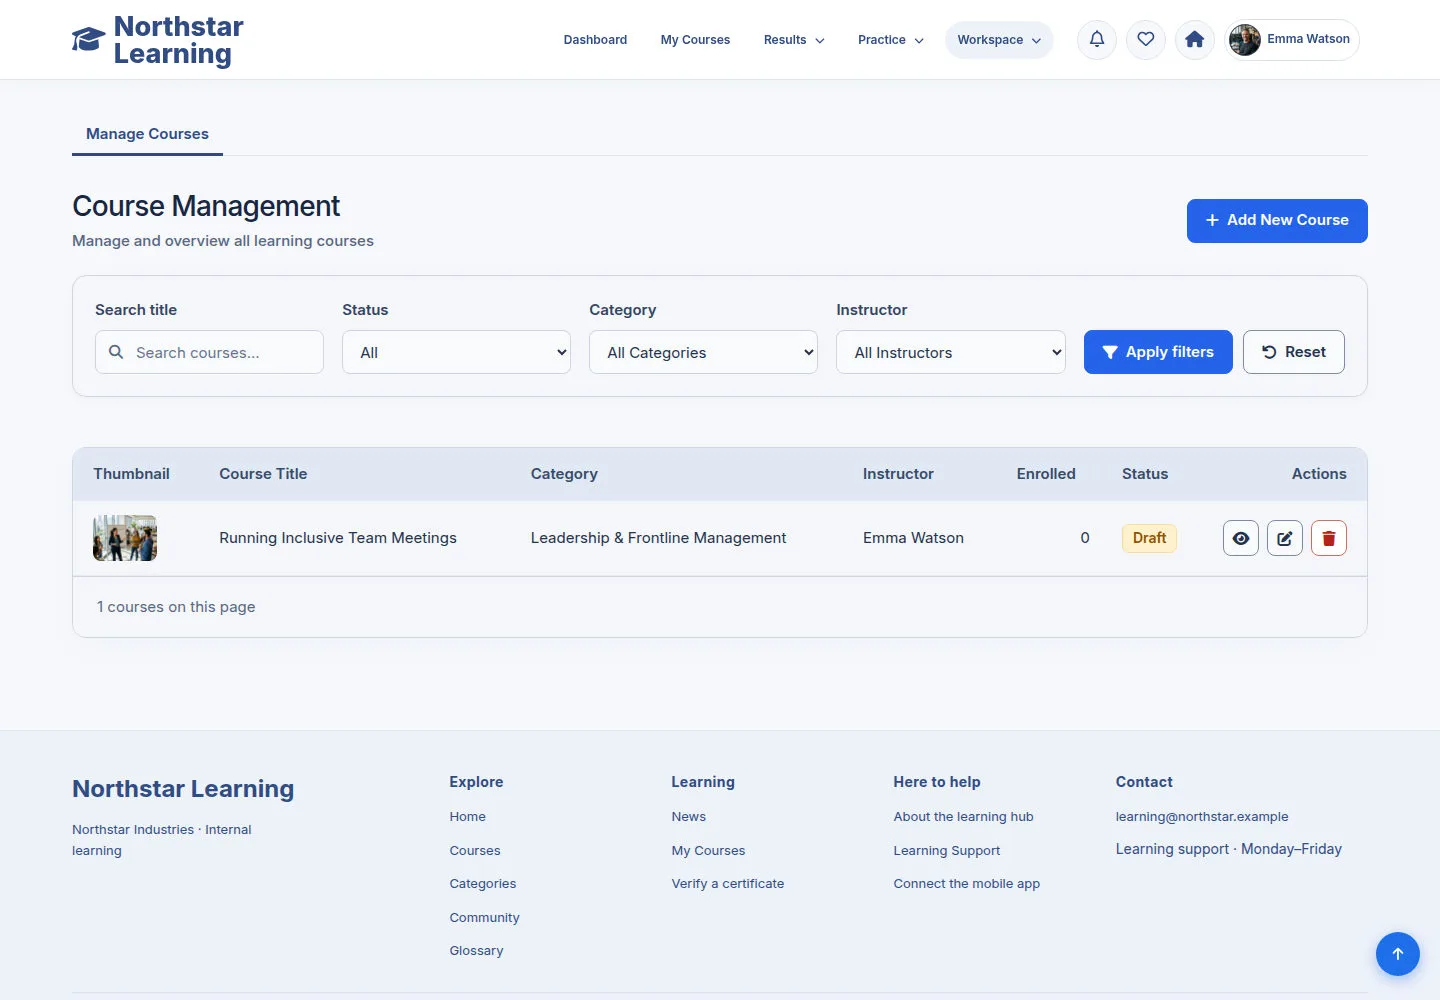Open the Glossary footer link
This screenshot has height=1000, width=1440.
pos(476,951)
